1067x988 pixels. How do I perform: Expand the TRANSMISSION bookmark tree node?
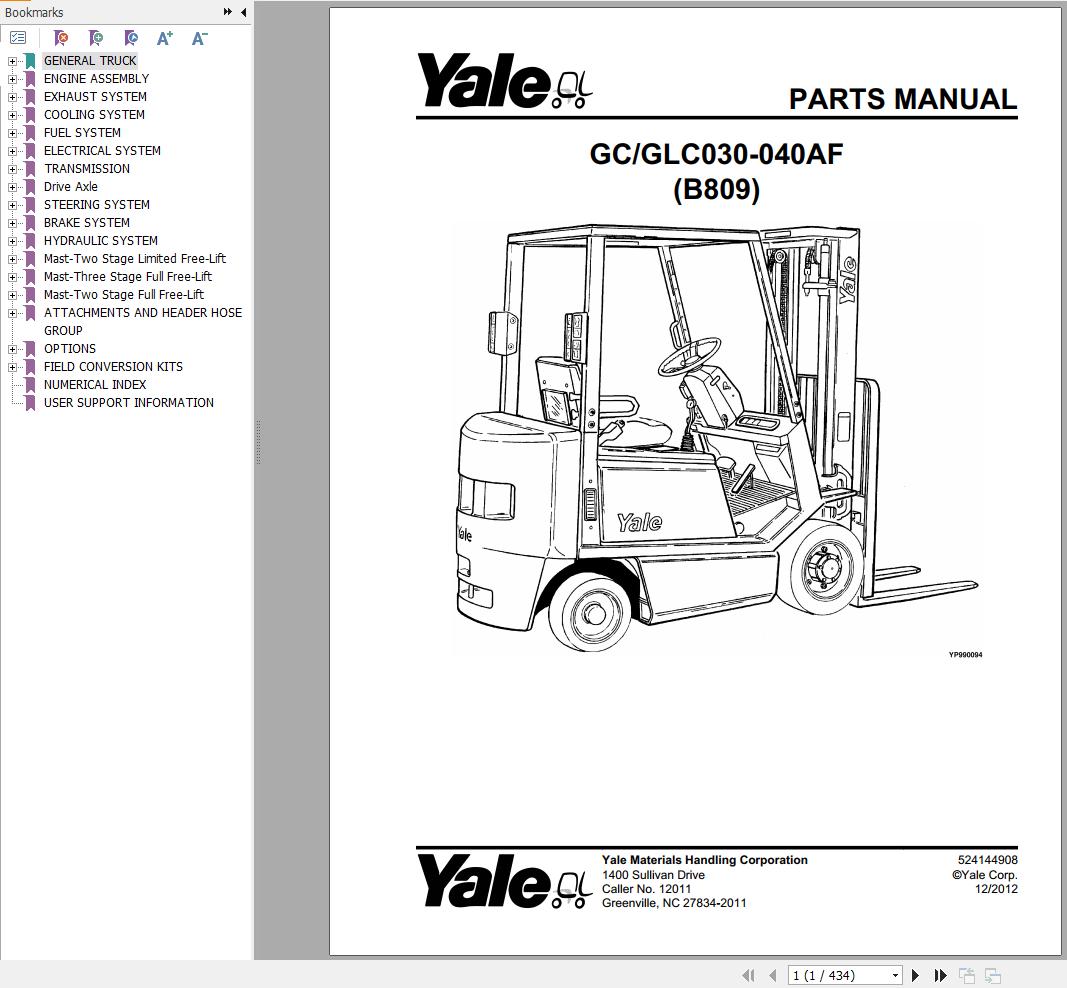point(10,168)
